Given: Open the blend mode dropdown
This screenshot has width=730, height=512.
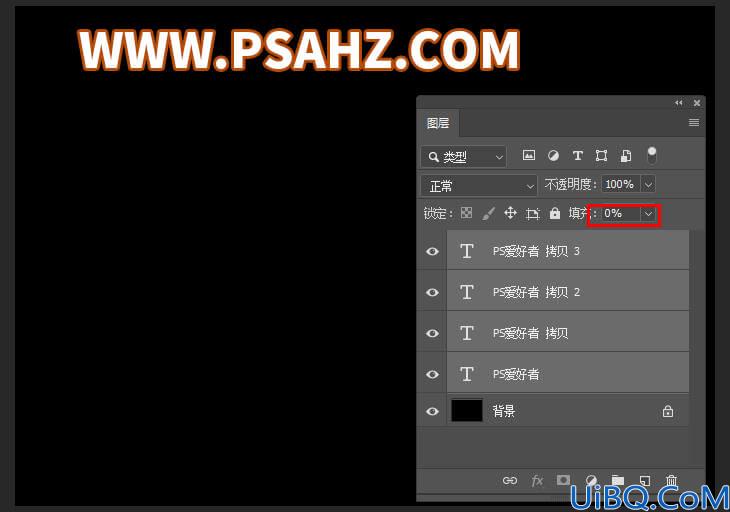Looking at the screenshot, I should click(x=479, y=186).
